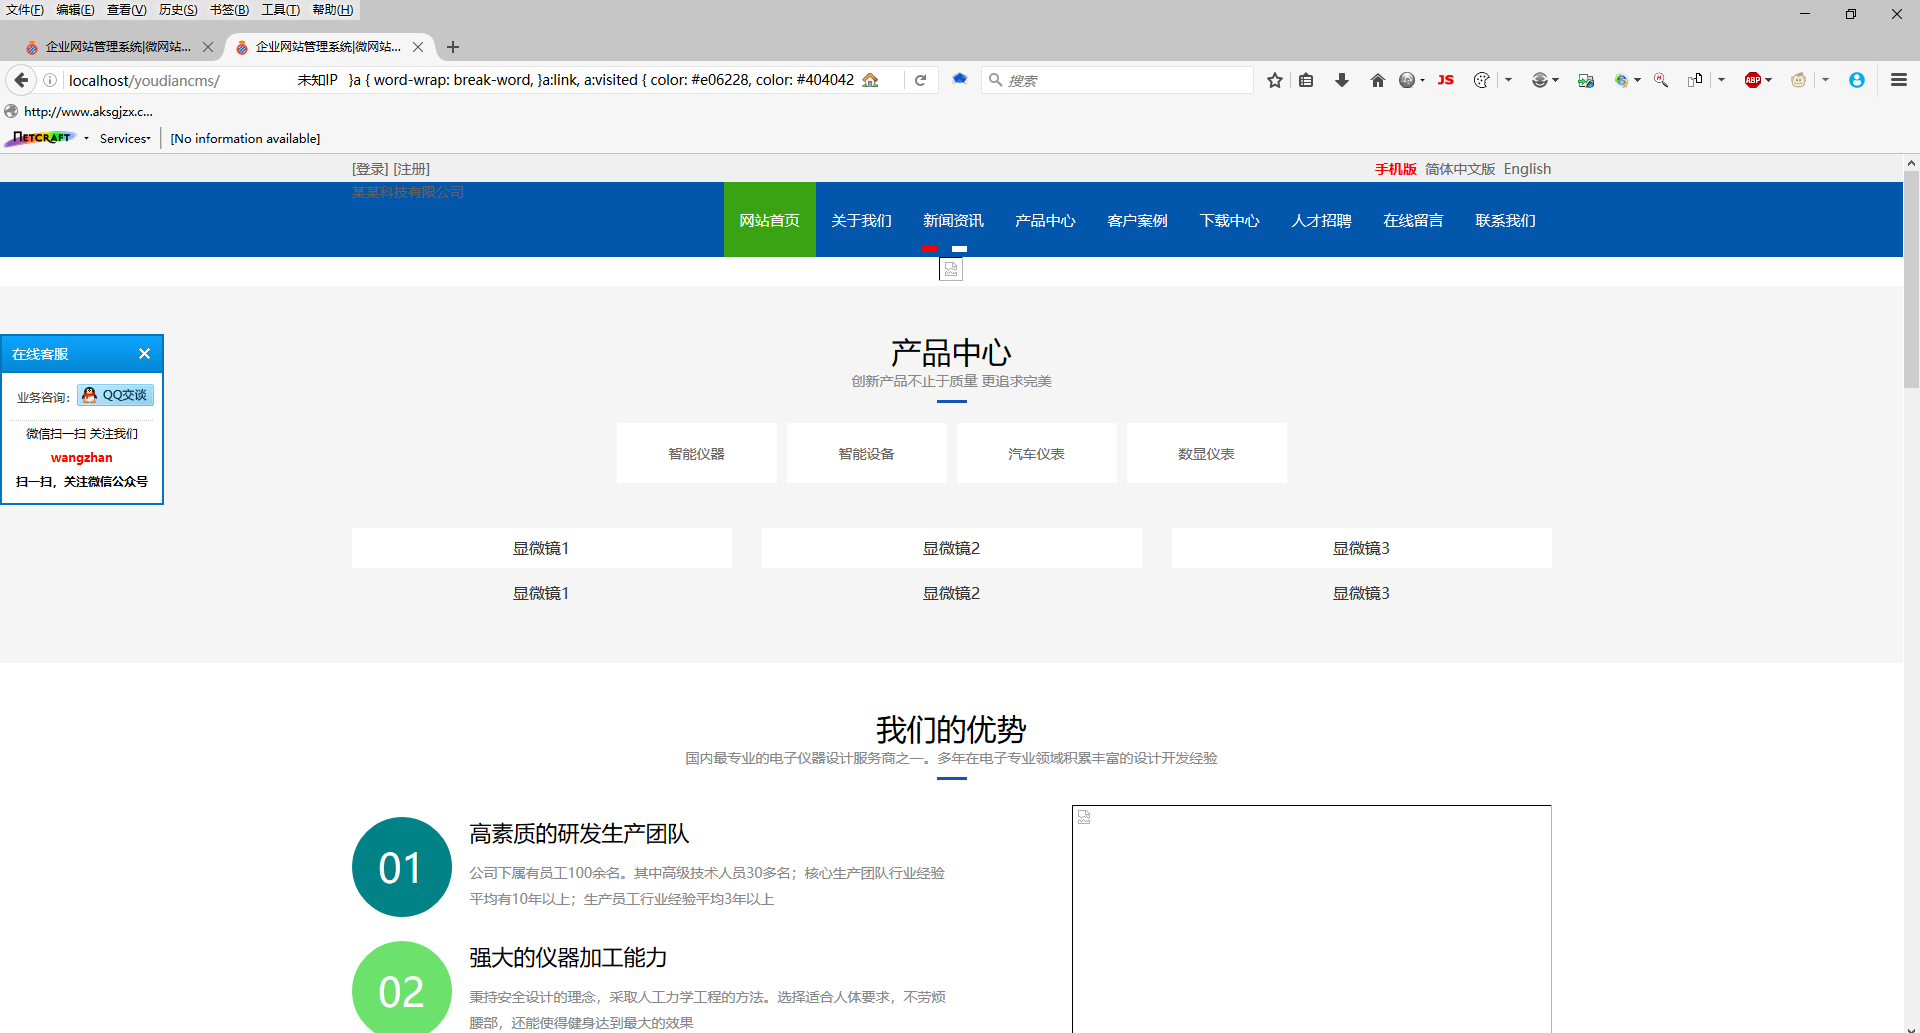
Task: Open the hamburger menu in the toolbar
Action: point(1898,80)
